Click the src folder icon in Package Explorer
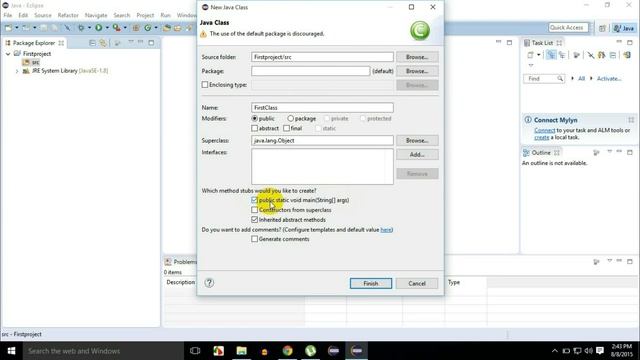Image resolution: width=640 pixels, height=360 pixels. [x=26, y=62]
